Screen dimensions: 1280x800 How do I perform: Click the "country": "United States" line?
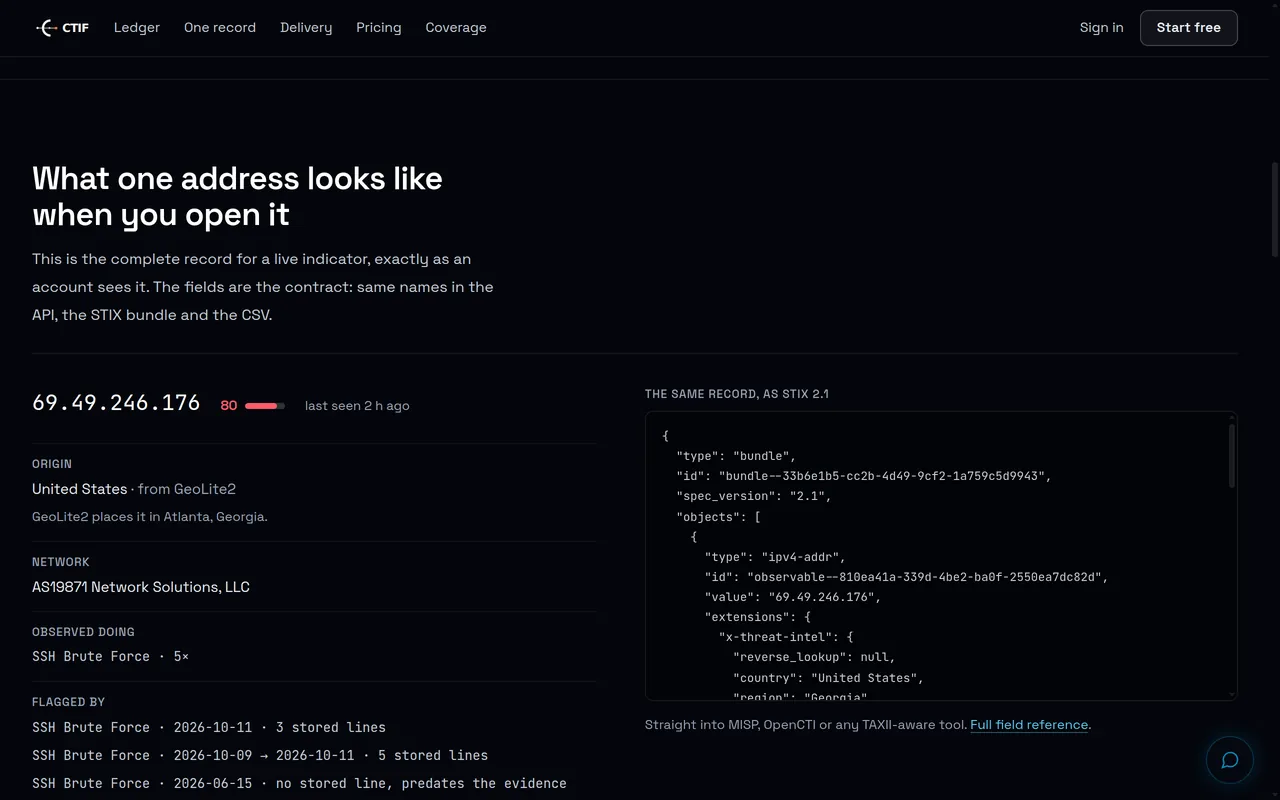pos(828,678)
